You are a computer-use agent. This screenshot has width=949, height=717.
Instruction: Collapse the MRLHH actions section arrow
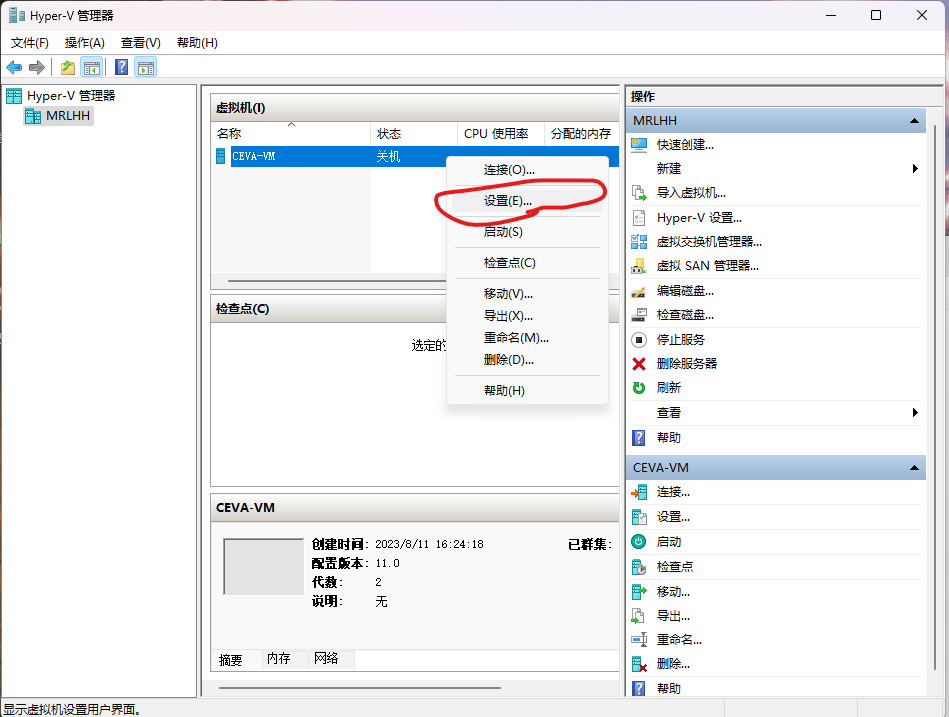[x=915, y=121]
